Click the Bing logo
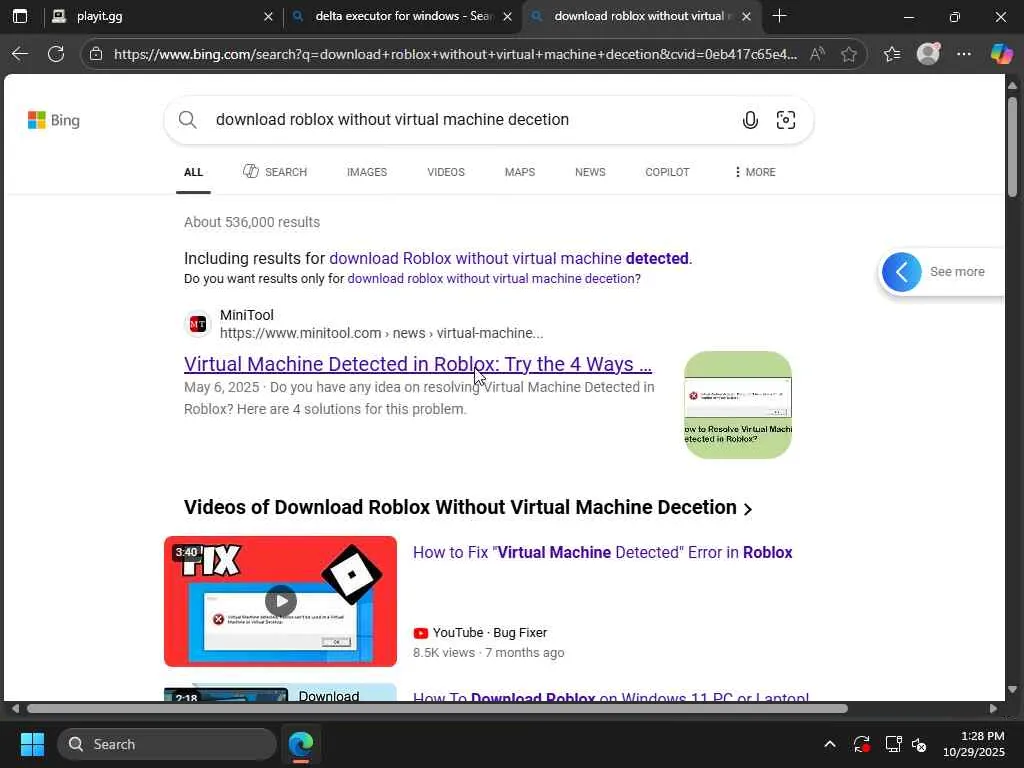 point(54,120)
